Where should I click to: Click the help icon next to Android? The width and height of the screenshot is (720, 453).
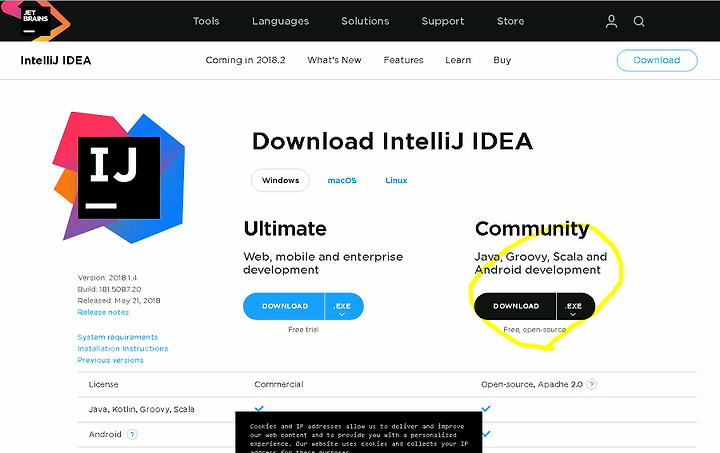[132, 434]
